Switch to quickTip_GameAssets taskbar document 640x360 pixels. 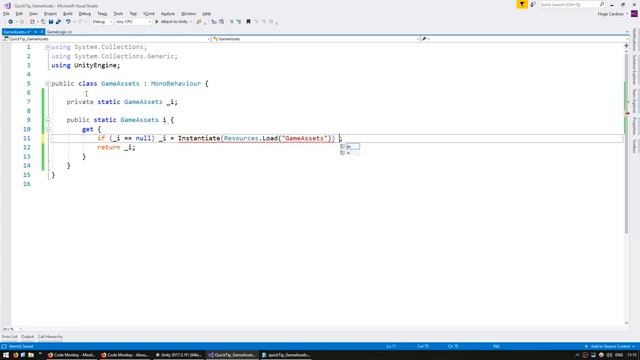click(x=286, y=355)
